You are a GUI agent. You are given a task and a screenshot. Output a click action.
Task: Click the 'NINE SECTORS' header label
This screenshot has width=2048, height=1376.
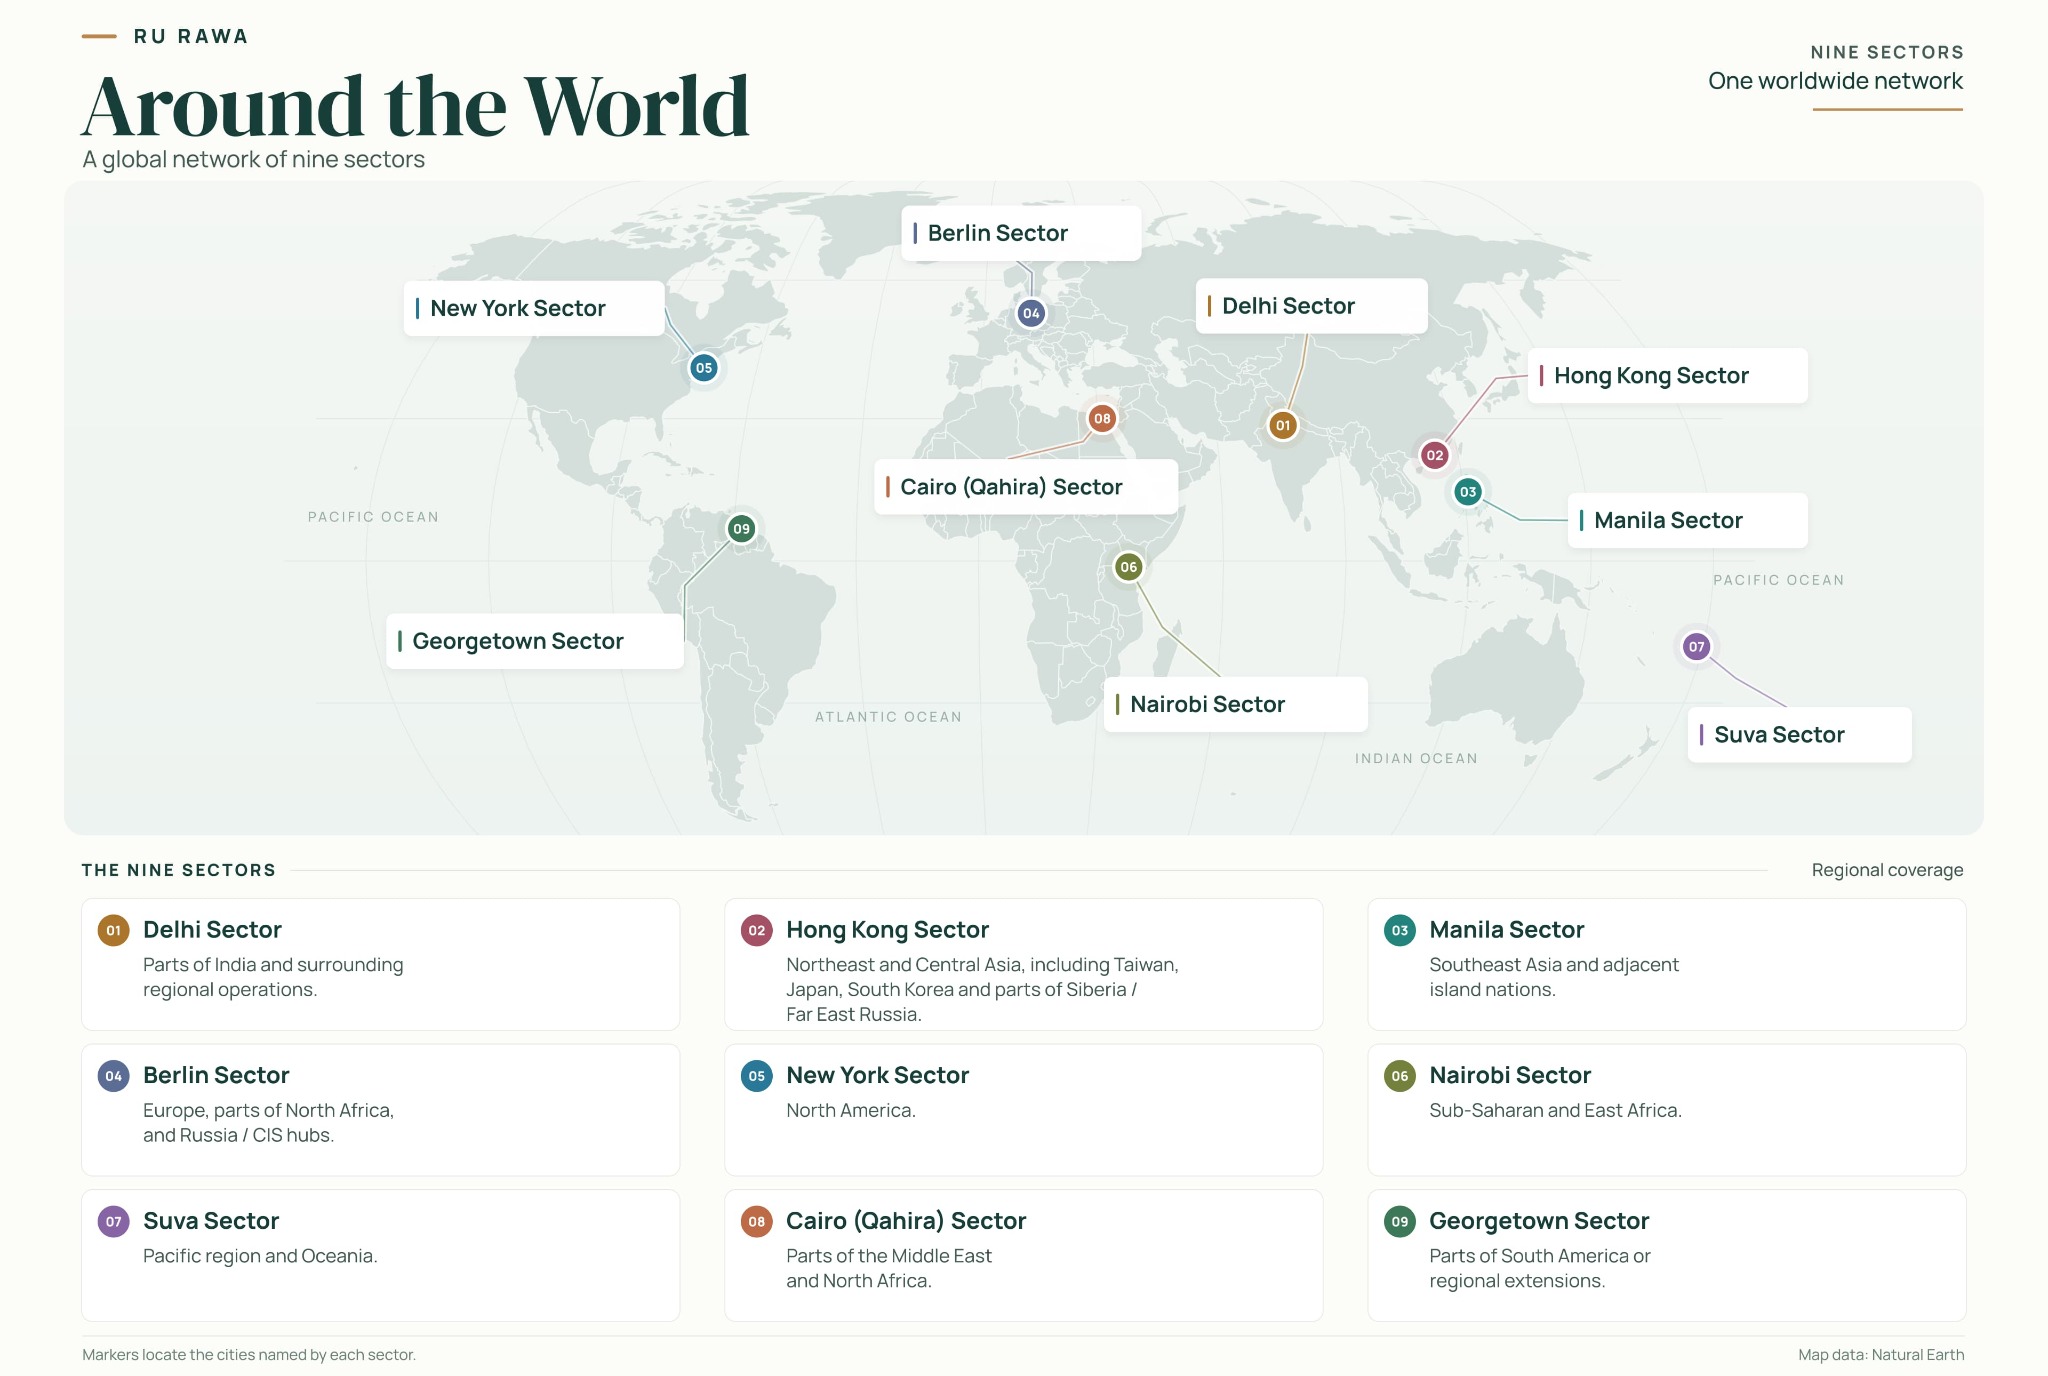1886,52
